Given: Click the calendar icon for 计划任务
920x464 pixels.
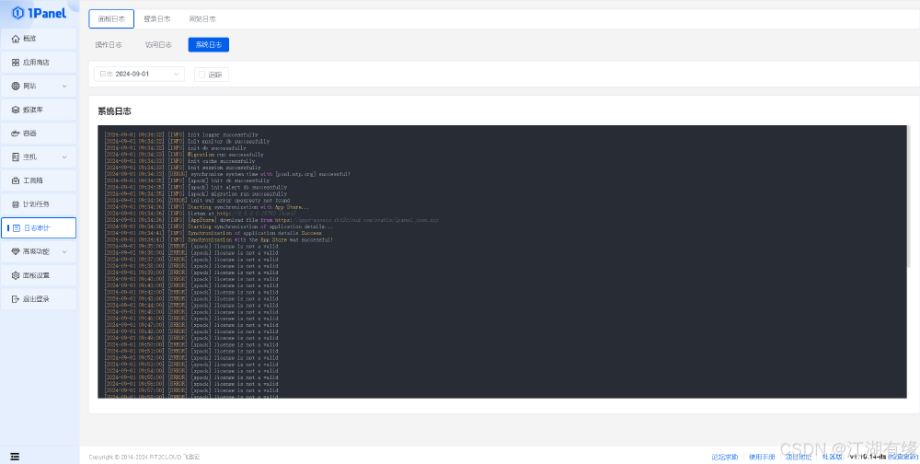Looking at the screenshot, I should [16, 204].
